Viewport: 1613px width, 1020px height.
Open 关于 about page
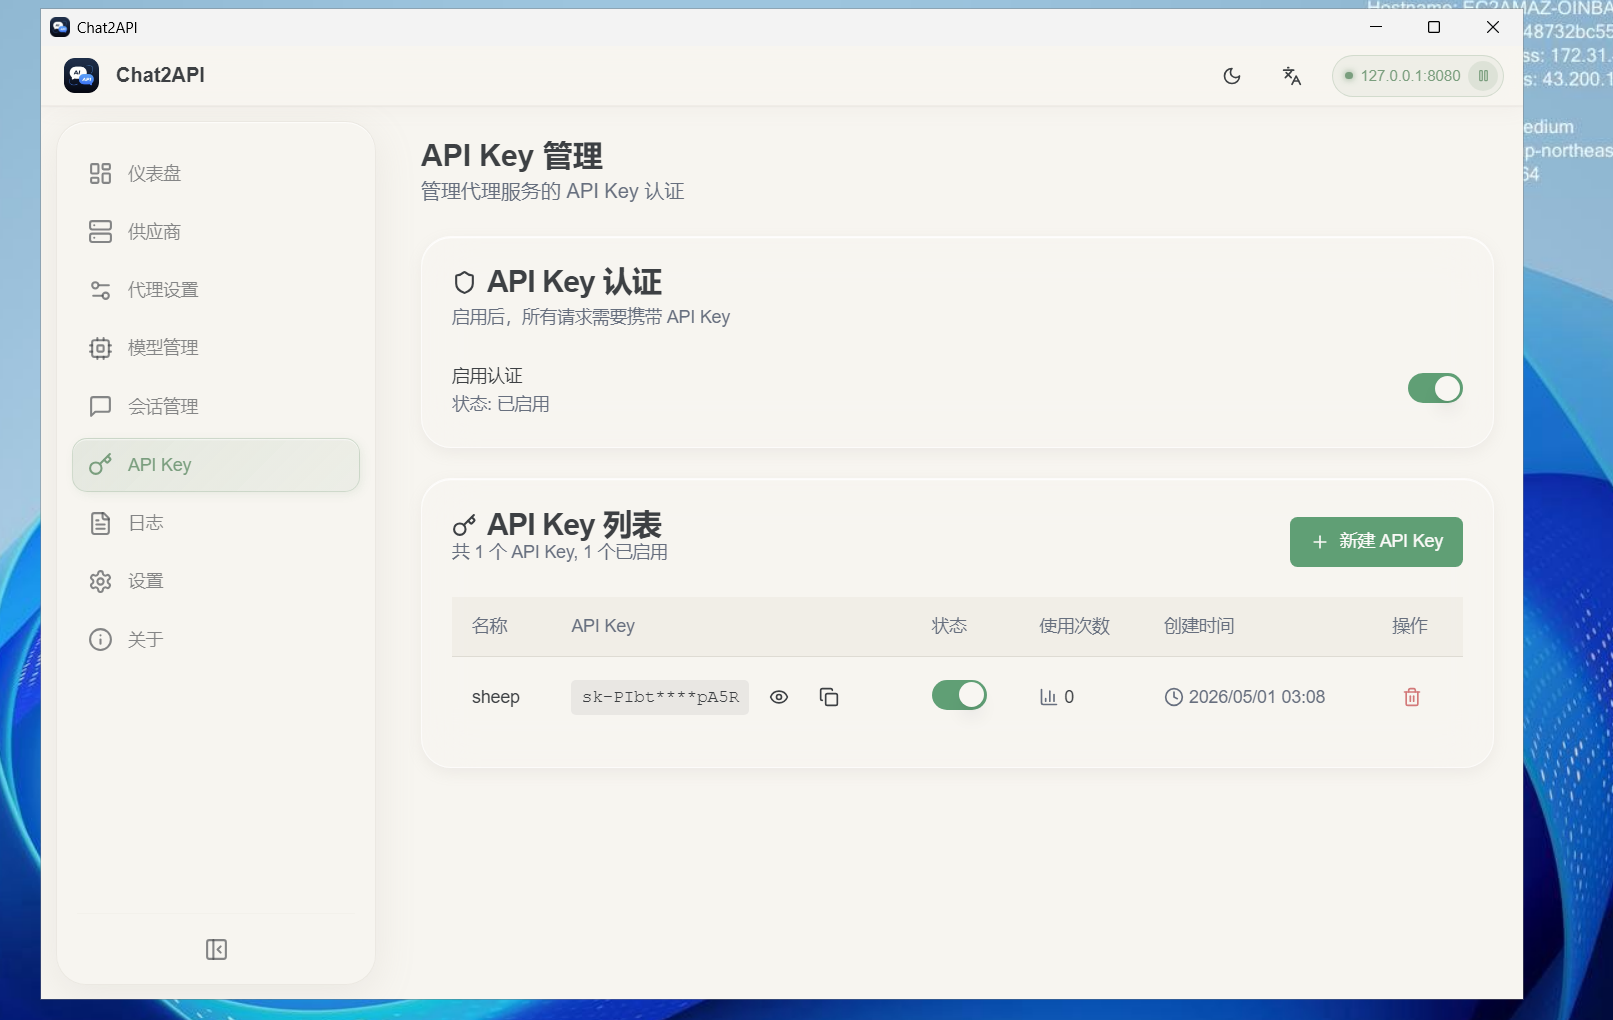216,639
